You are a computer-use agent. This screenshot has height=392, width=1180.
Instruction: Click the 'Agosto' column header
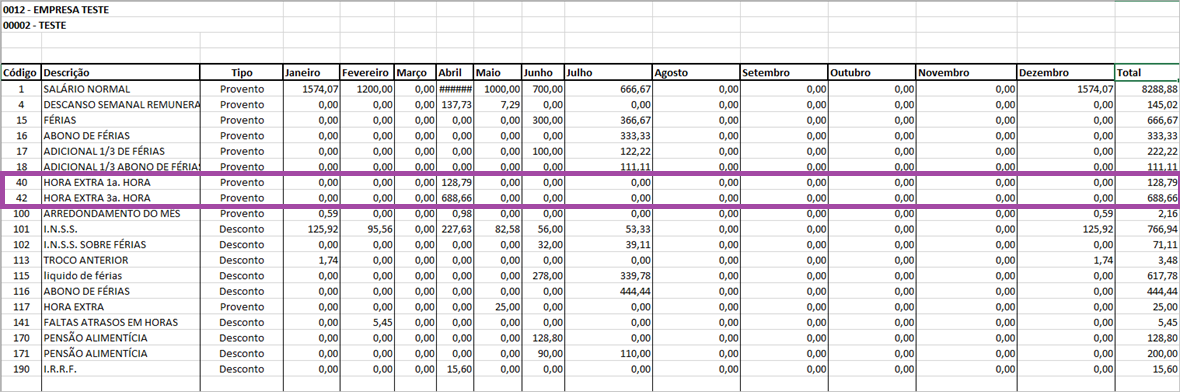(696, 73)
